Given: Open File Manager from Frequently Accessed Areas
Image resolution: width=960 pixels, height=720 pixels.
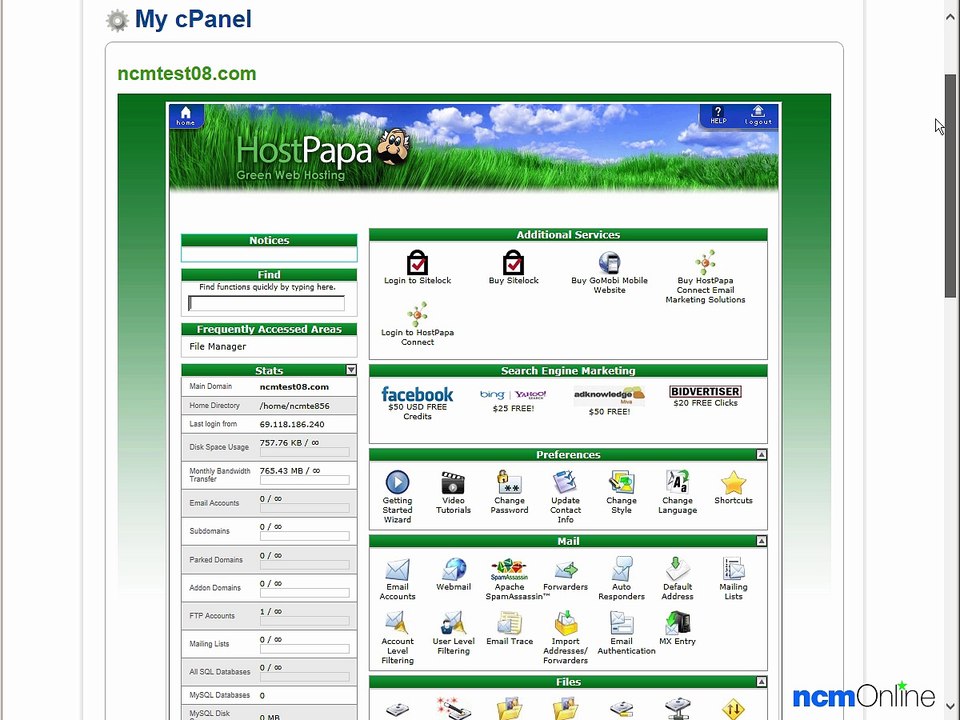Looking at the screenshot, I should (x=217, y=347).
